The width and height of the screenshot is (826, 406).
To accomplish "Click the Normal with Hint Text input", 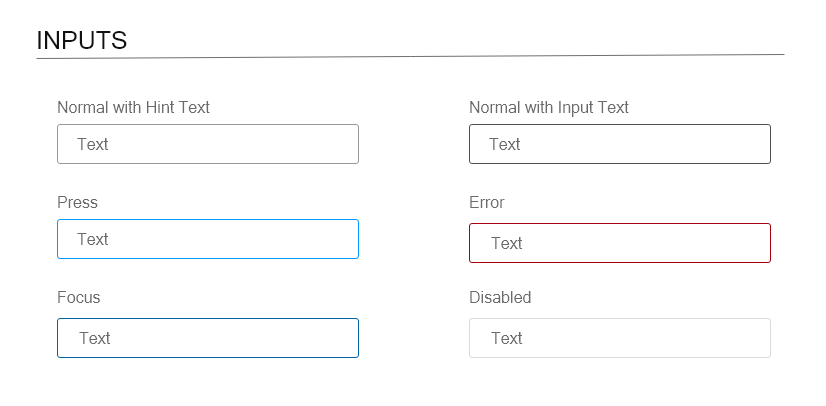I will tap(208, 144).
